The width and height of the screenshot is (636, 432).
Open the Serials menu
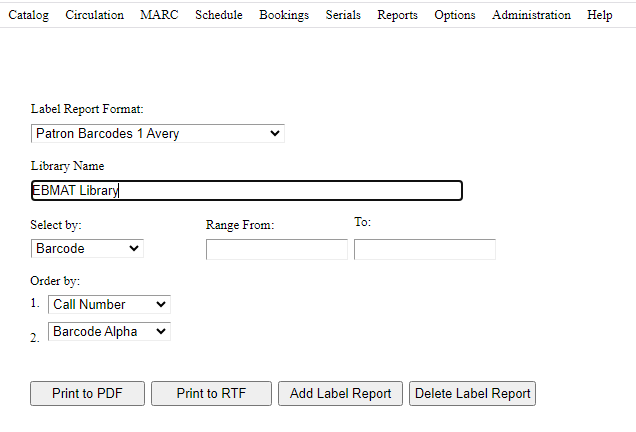(x=343, y=15)
